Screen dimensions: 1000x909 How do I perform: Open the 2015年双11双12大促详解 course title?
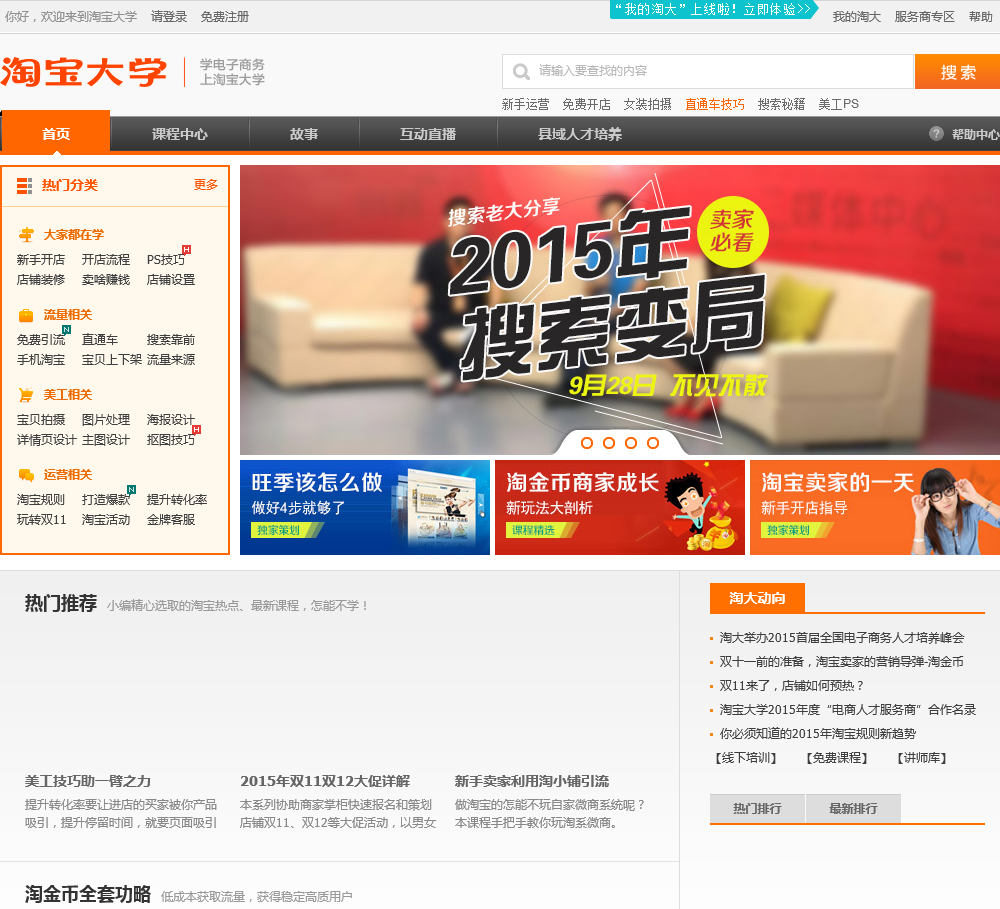(x=325, y=781)
